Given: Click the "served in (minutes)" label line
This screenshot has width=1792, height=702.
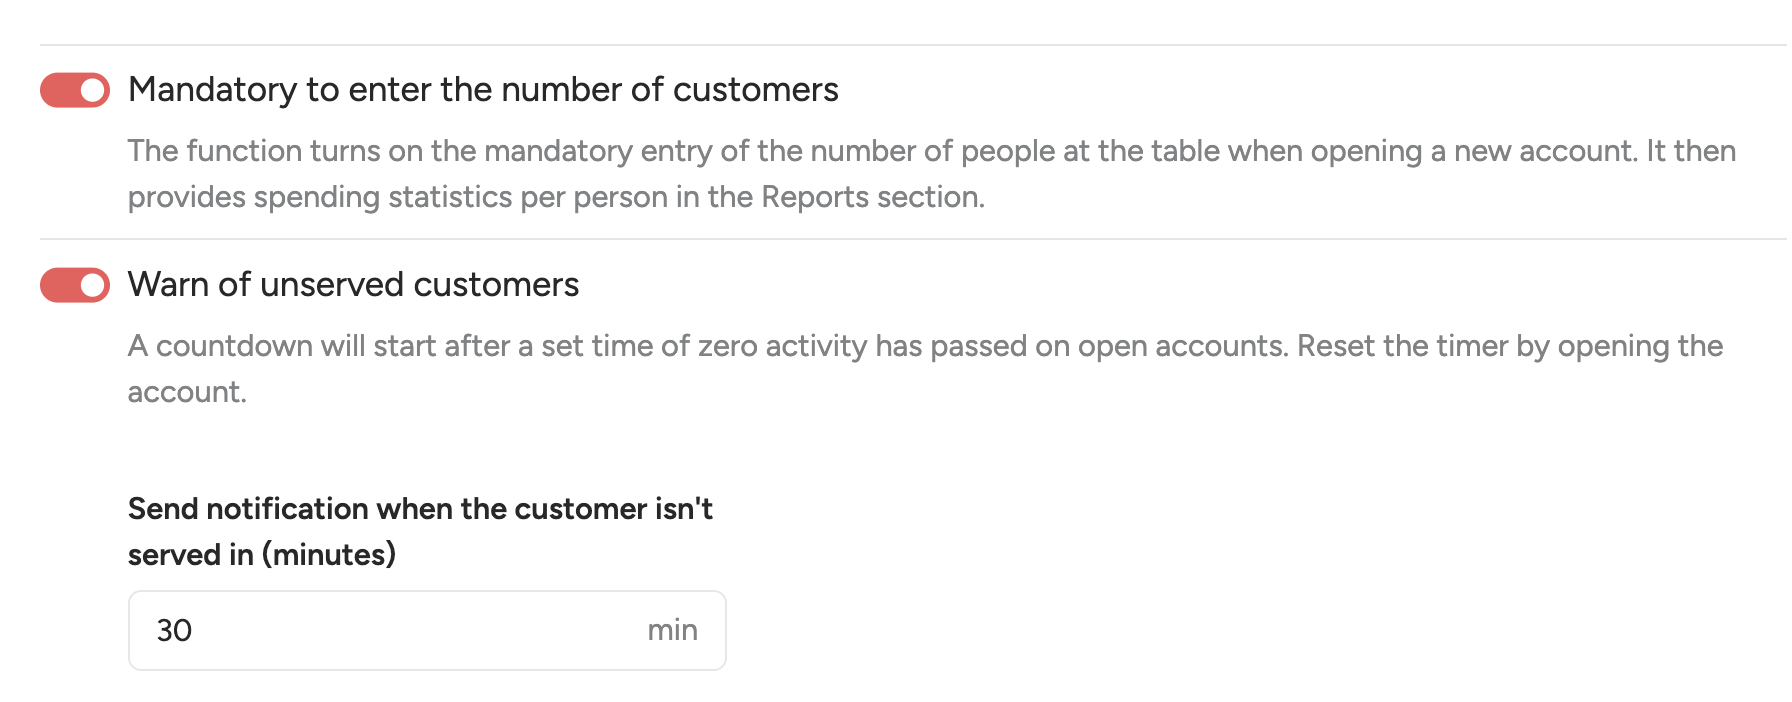Looking at the screenshot, I should 262,555.
